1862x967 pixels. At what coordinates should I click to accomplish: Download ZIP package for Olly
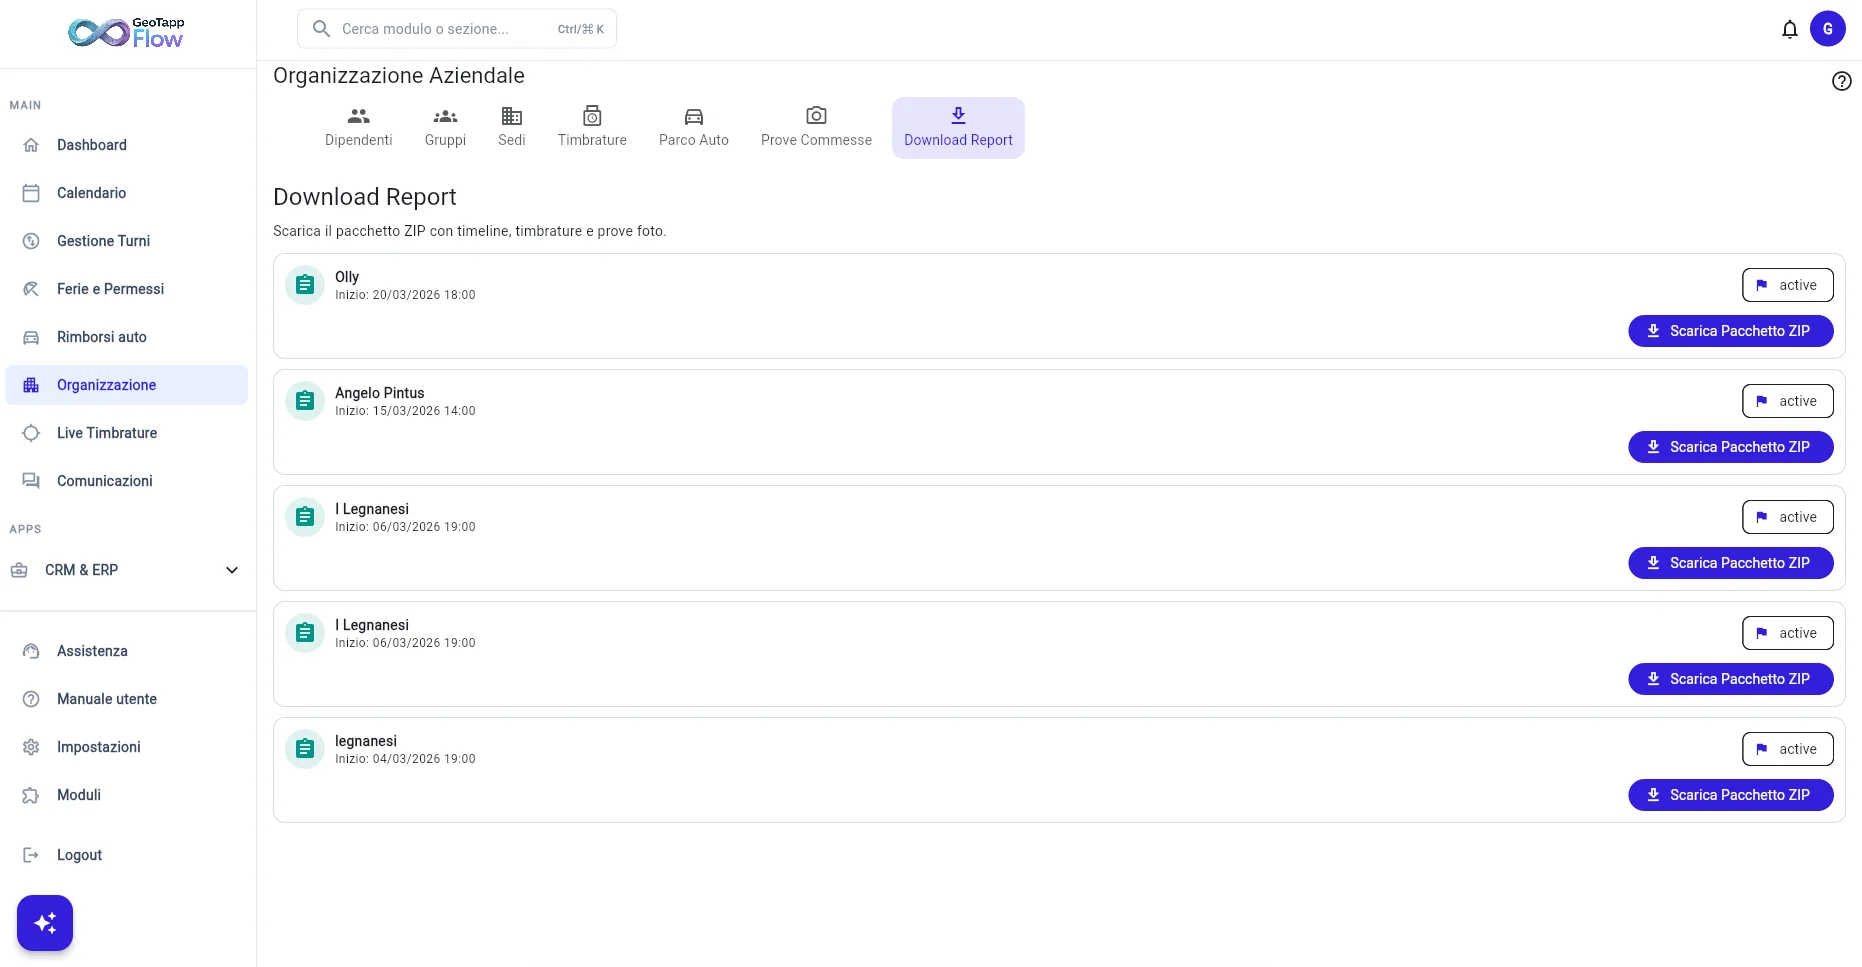click(x=1730, y=331)
